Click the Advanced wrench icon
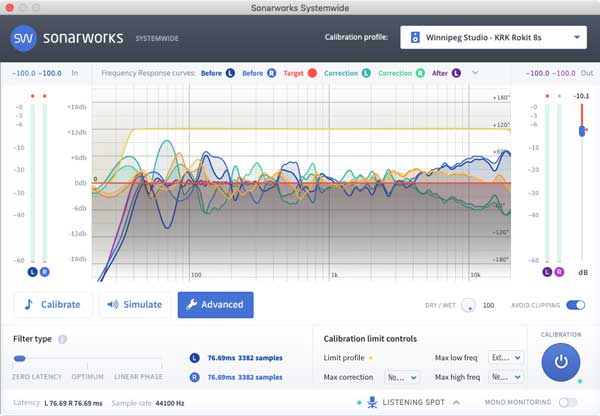Viewport: 600px width, 416px height. click(x=191, y=305)
